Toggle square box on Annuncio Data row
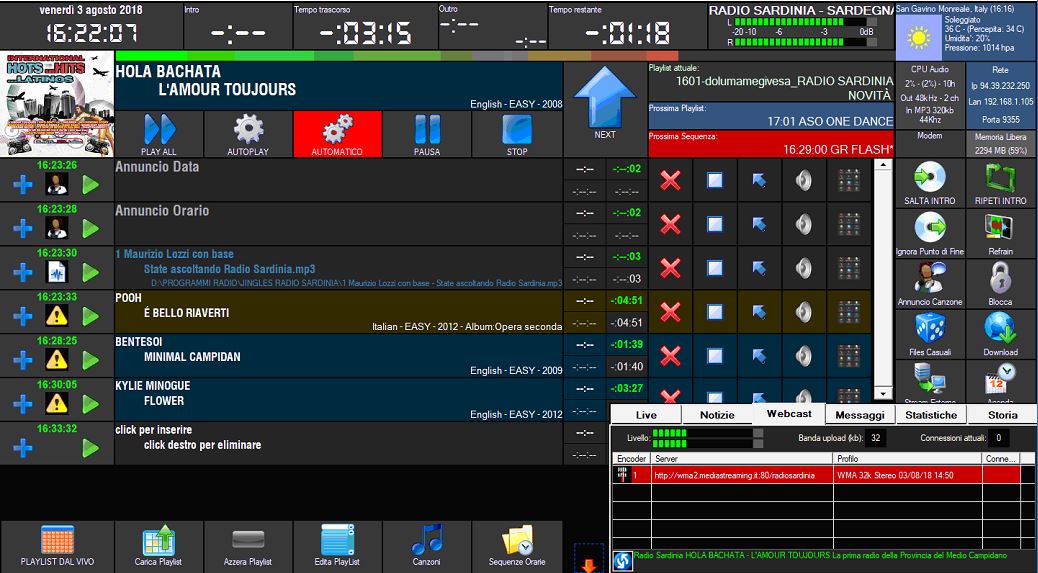The height and width of the screenshot is (573, 1038). tap(715, 180)
